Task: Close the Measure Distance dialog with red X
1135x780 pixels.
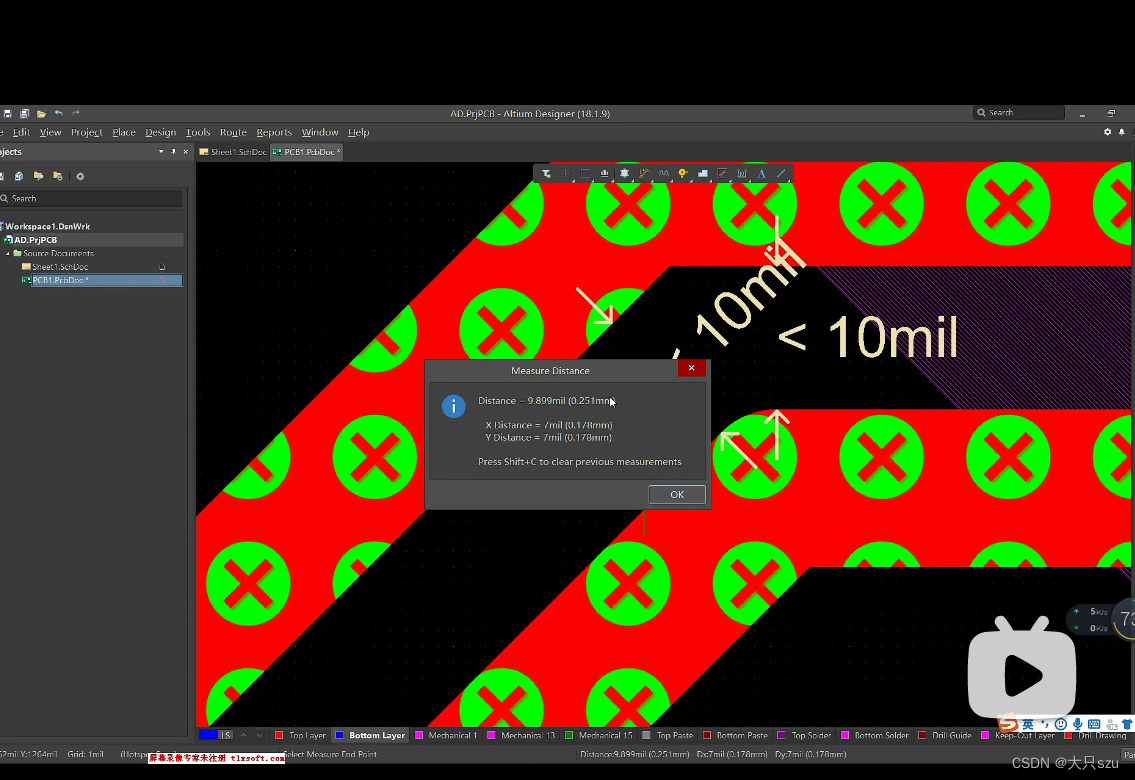Action: pyautogui.click(x=691, y=368)
